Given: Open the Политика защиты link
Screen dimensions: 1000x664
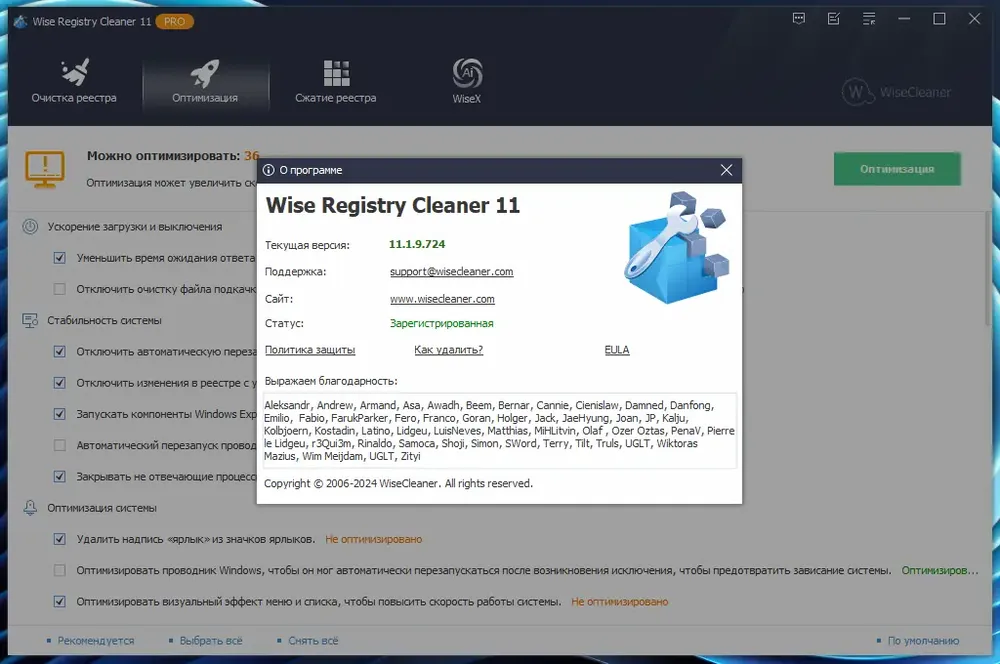Looking at the screenshot, I should [x=310, y=350].
